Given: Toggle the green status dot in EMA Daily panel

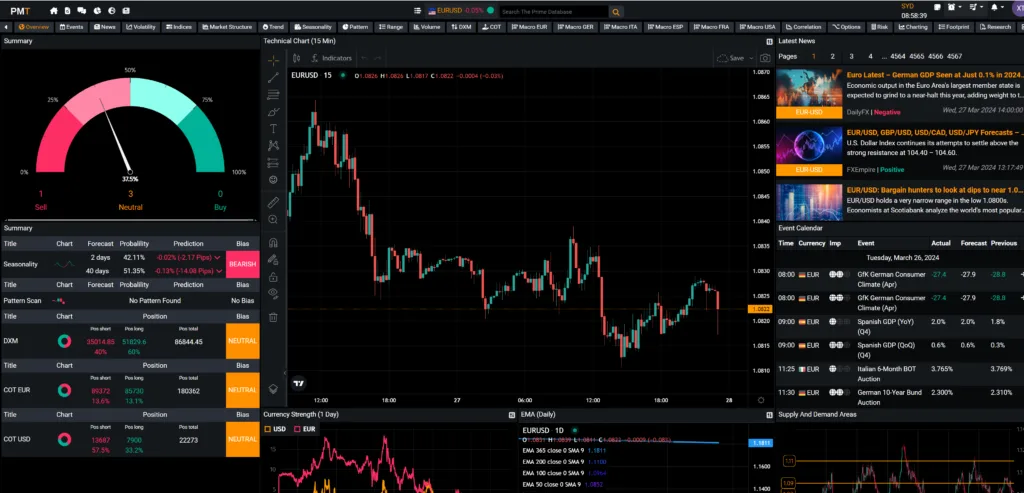Looking at the screenshot, I should coord(575,430).
